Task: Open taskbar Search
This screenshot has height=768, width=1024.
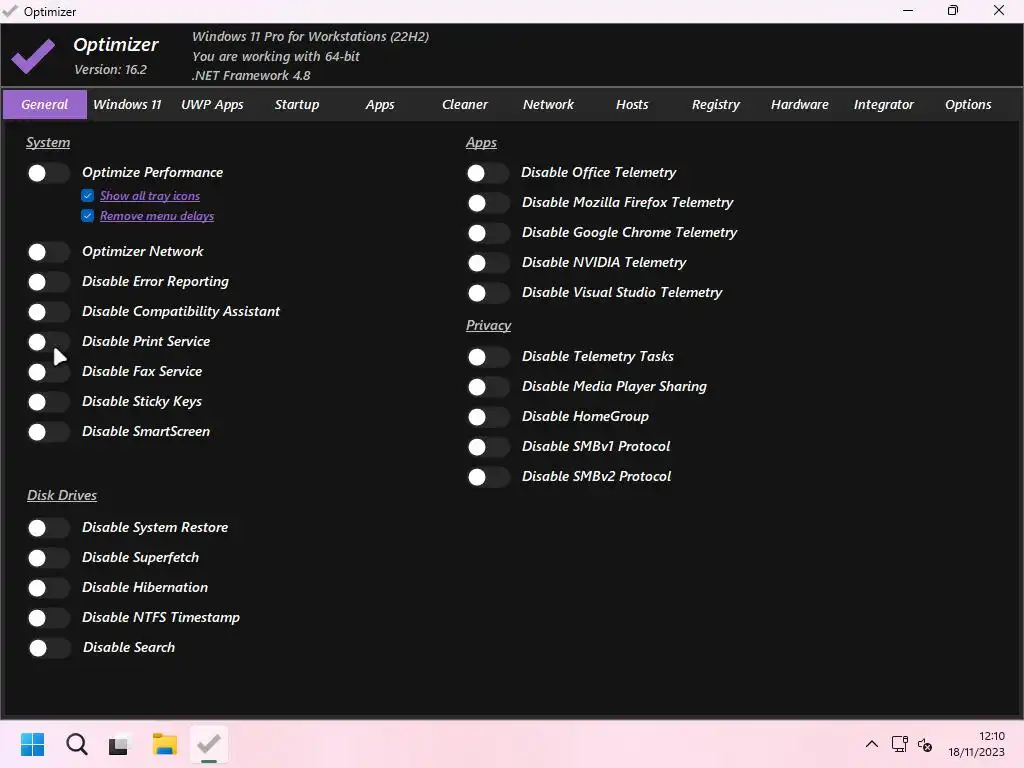Action: point(76,744)
